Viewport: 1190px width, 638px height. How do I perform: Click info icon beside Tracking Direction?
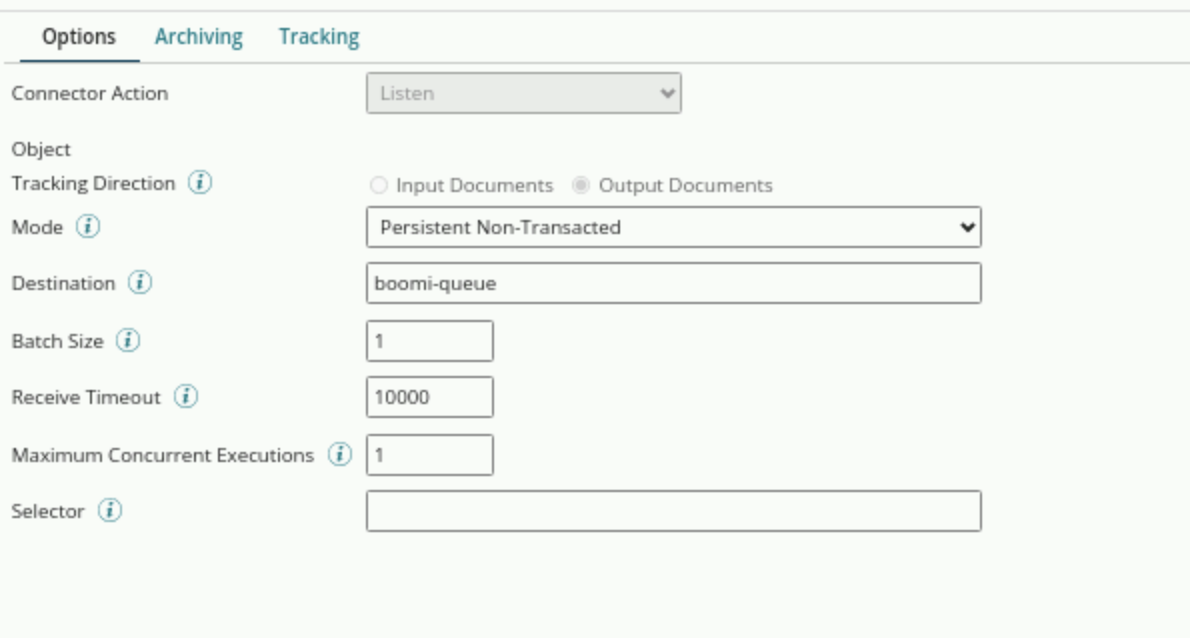200,184
